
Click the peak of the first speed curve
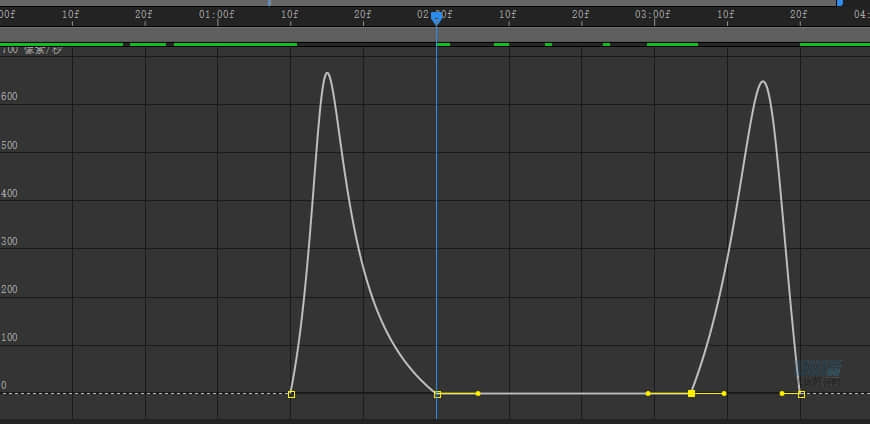pos(326,73)
